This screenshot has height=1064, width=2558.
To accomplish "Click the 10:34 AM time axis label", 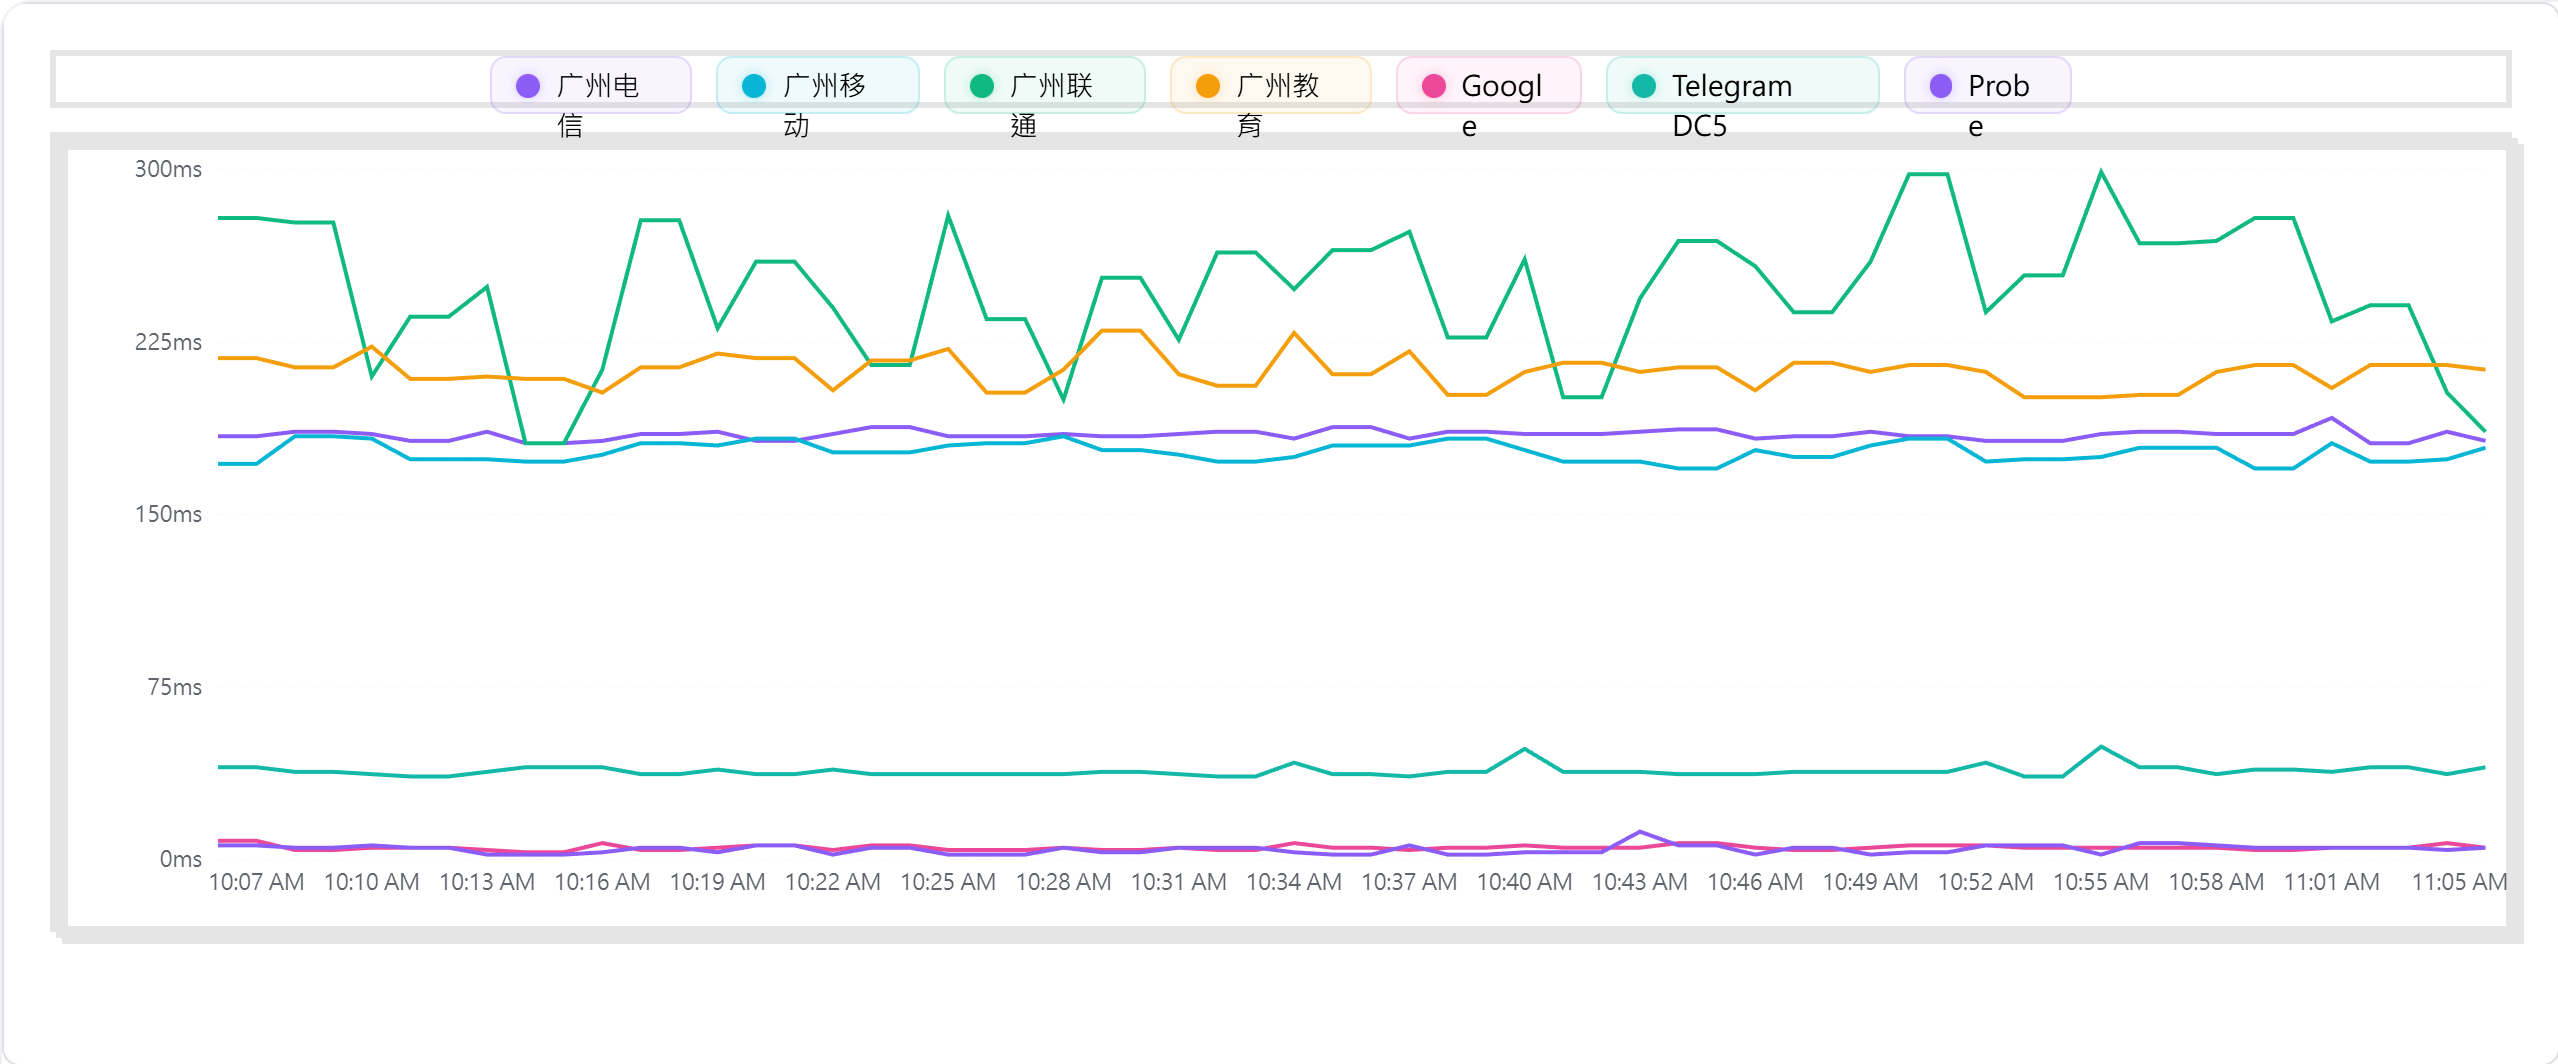I will pos(1294,882).
